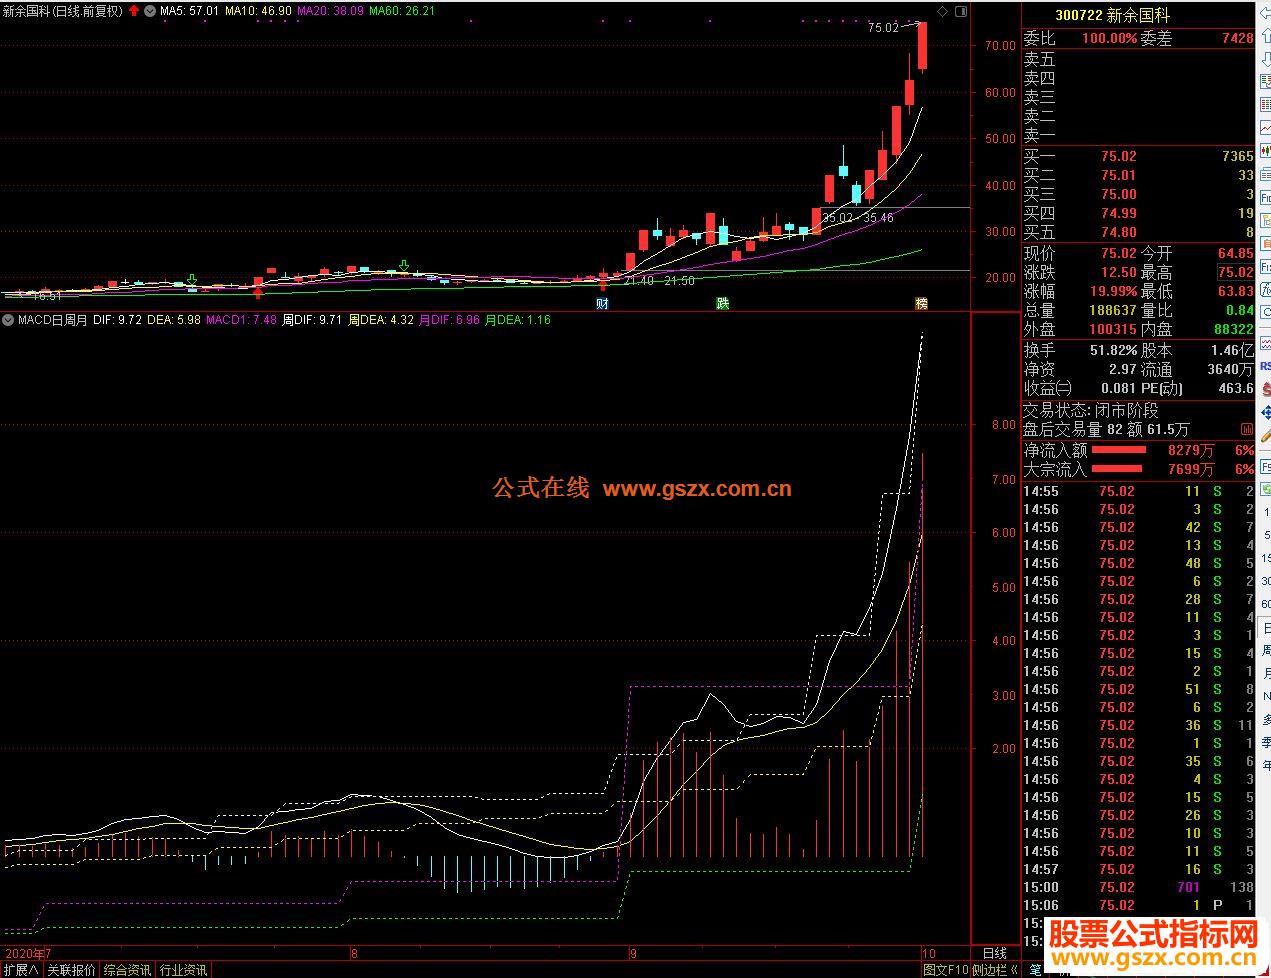The width and height of the screenshot is (1271, 978).
Task: Click the 15:00 tick row with 701
Action: pyautogui.click(x=1138, y=887)
